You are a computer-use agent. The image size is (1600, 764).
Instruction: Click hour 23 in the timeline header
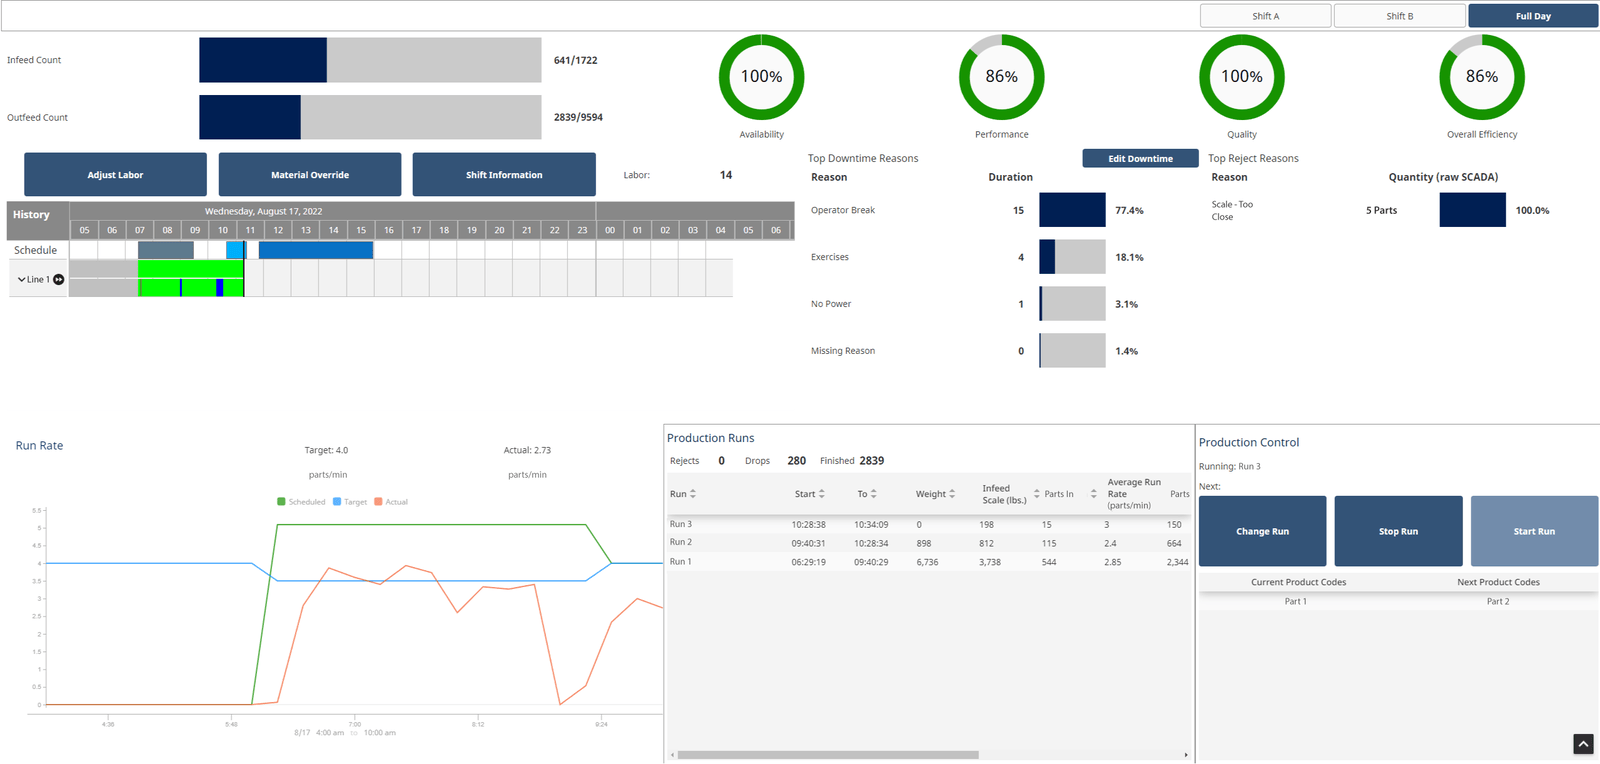click(582, 230)
